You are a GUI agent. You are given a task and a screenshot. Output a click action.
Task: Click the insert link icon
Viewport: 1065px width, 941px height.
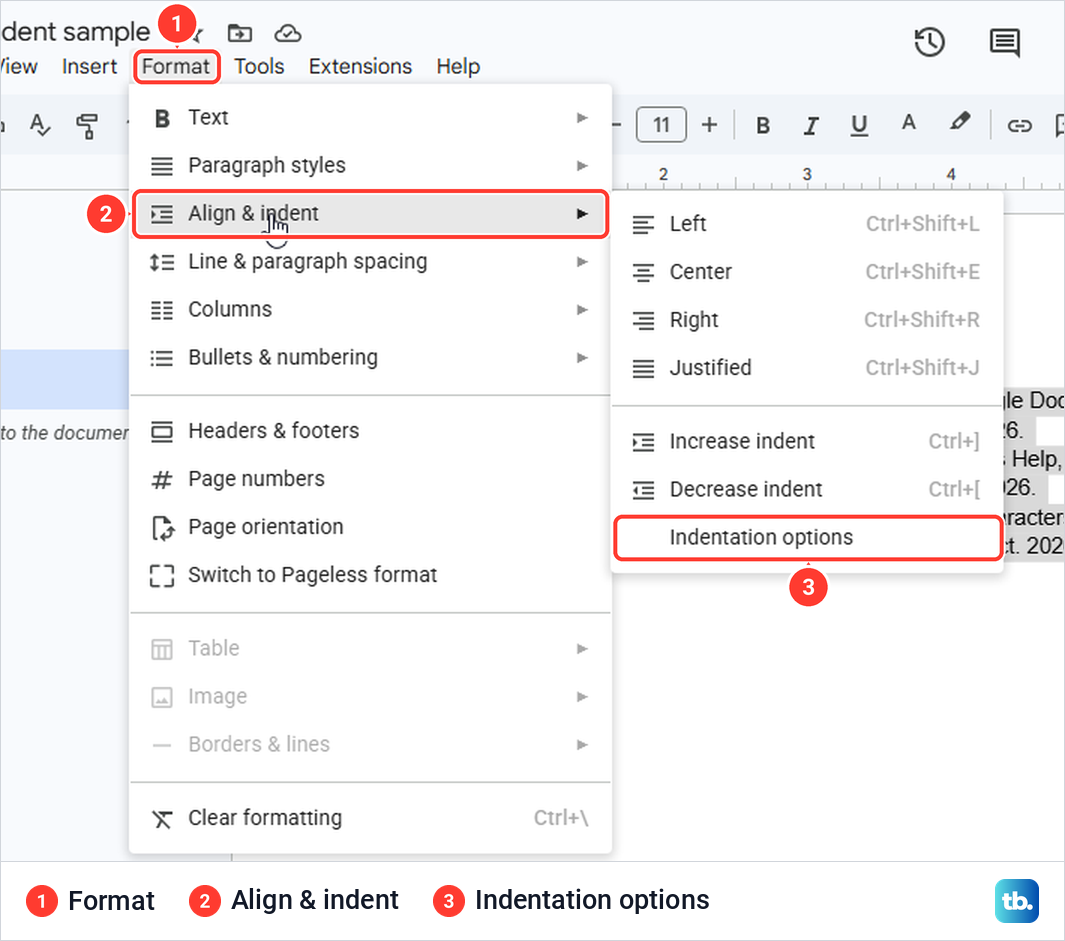pos(1019,126)
